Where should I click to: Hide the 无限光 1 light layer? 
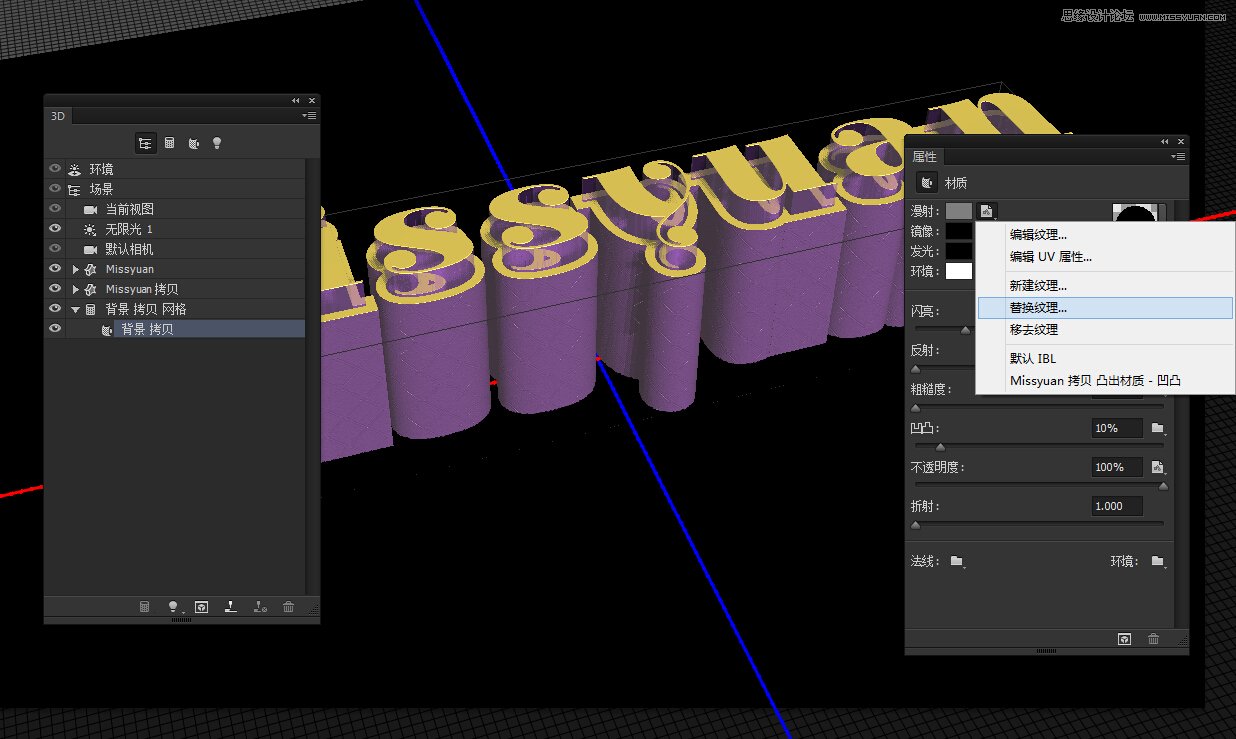(55, 228)
